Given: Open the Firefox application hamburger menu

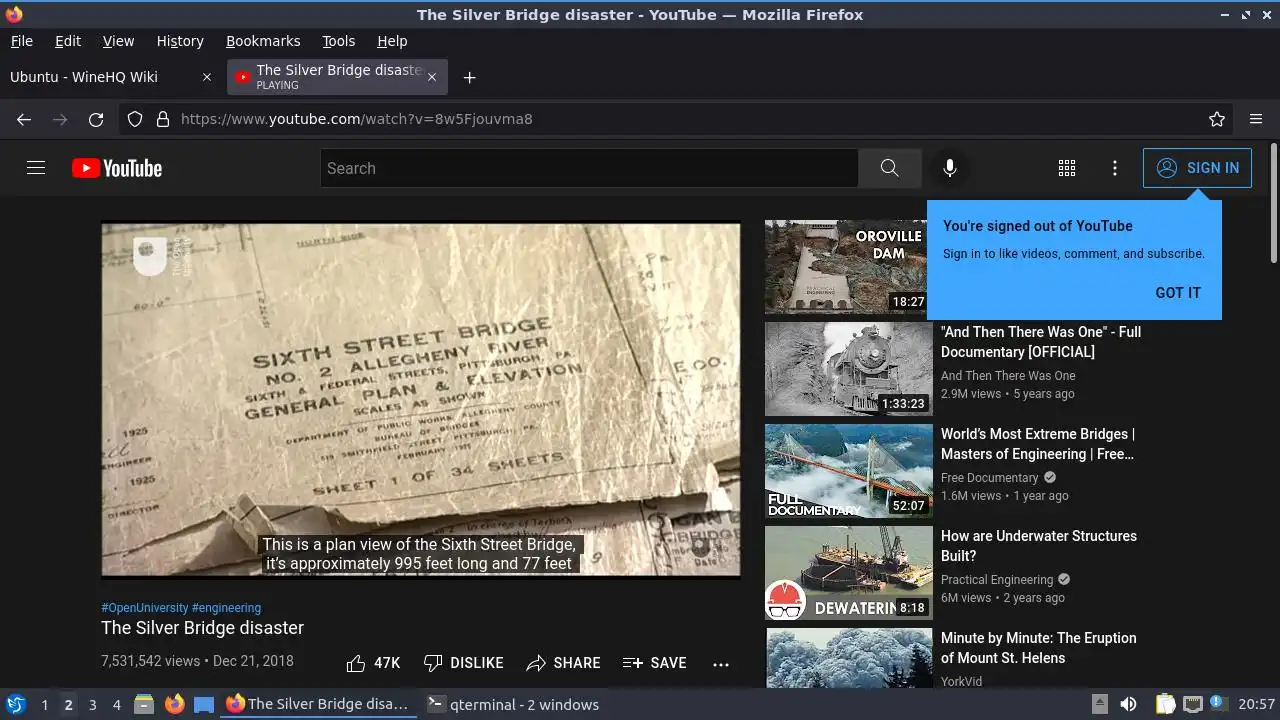Looking at the screenshot, I should click(1256, 119).
